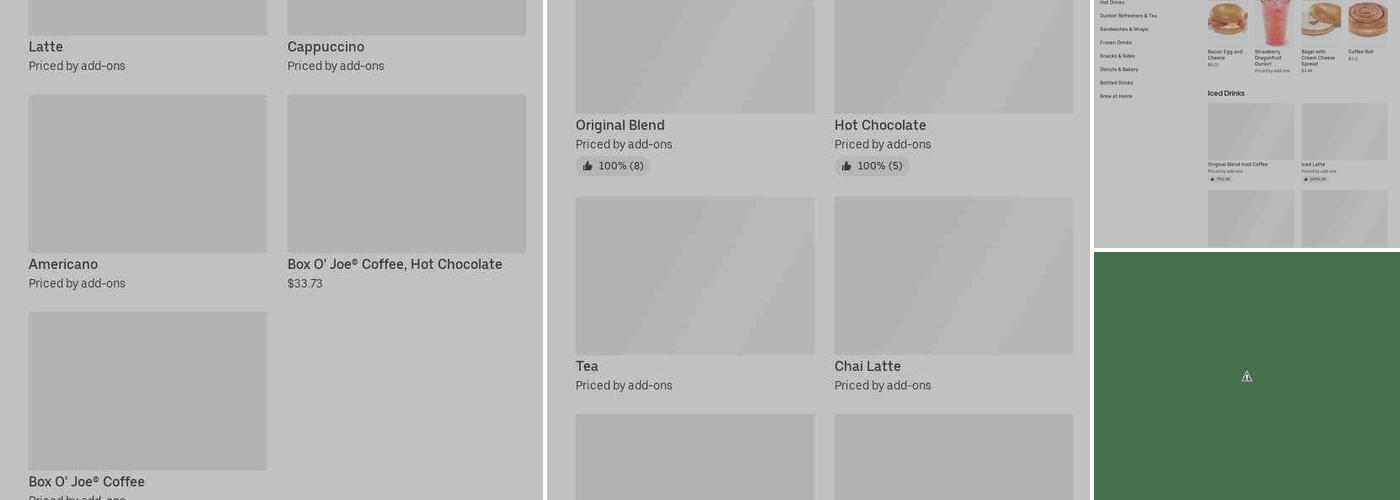Screen dimensions: 1400x500
Task: Jump to the Donuts & Bakery category
Action: click(1119, 70)
